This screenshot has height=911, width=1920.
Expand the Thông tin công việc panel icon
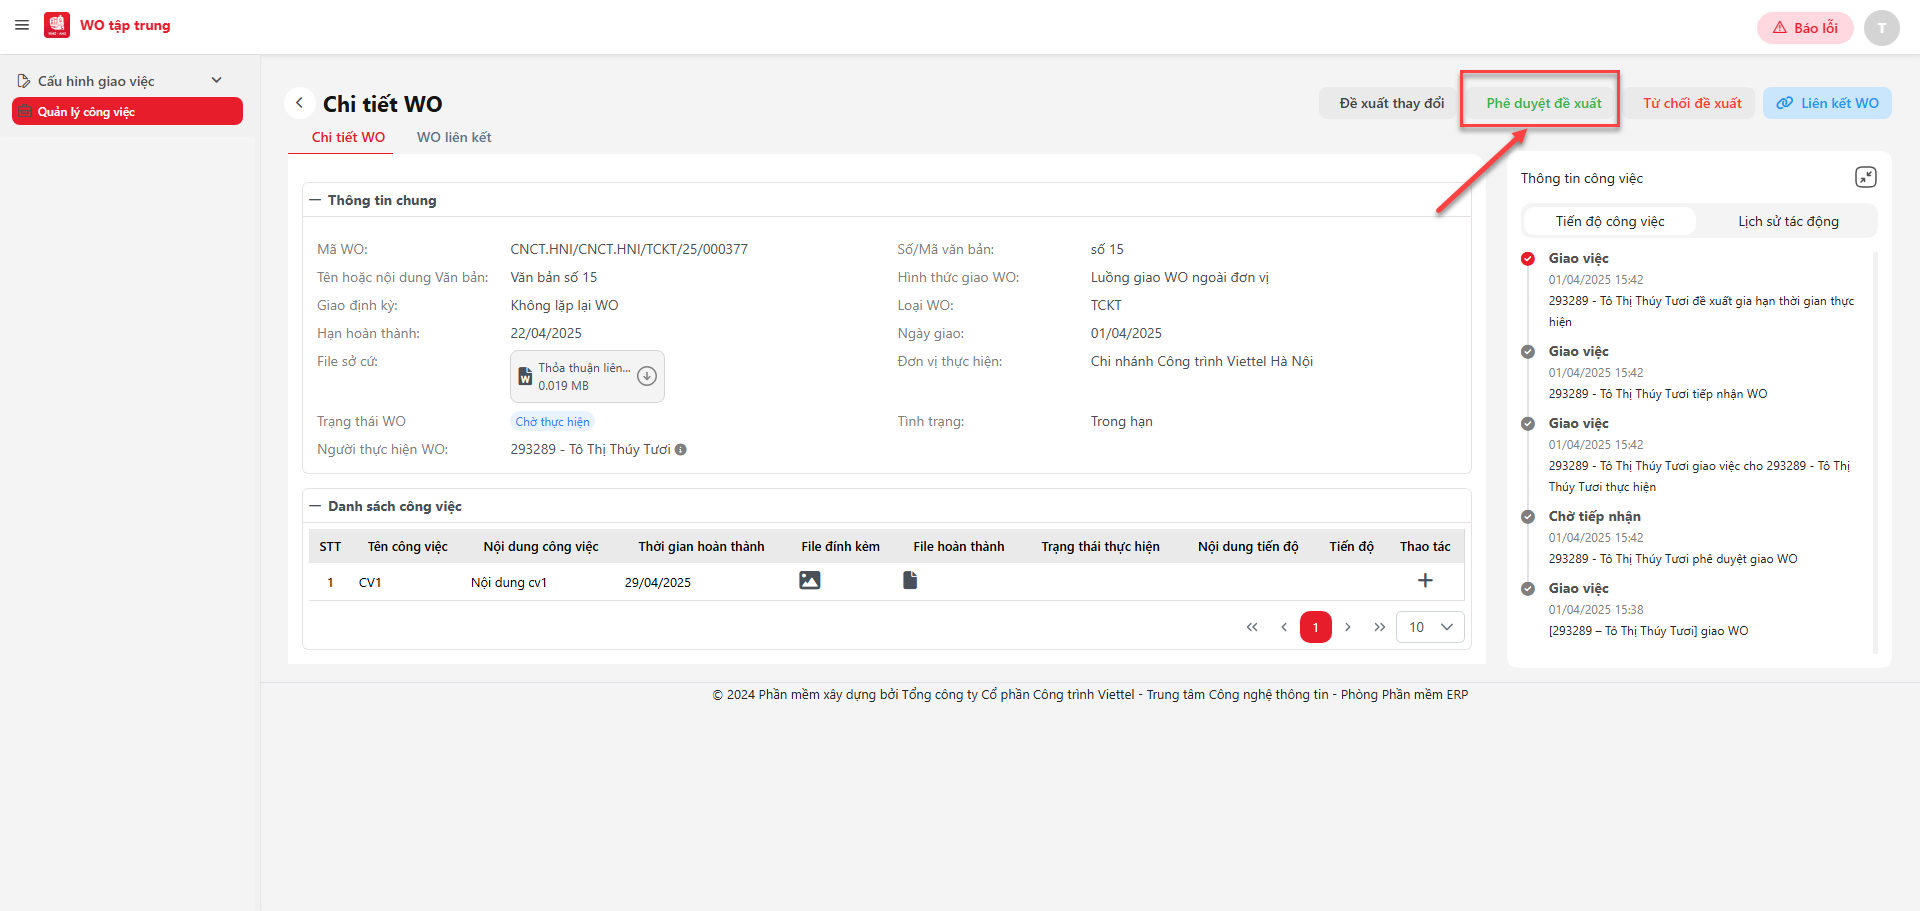(x=1865, y=177)
